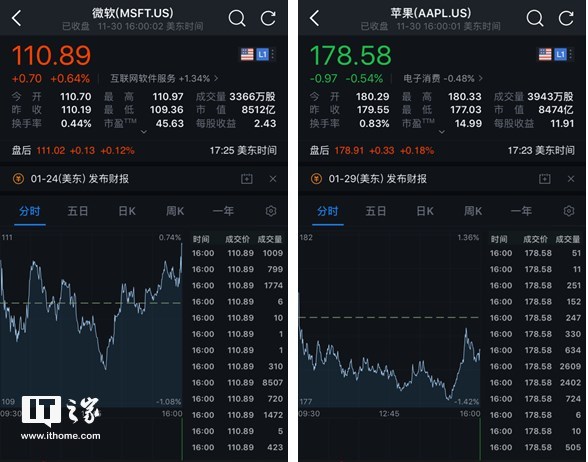This screenshot has width=588, height=462.
Task: Select 分时 tab in Microsoft panel
Action: pos(30,211)
